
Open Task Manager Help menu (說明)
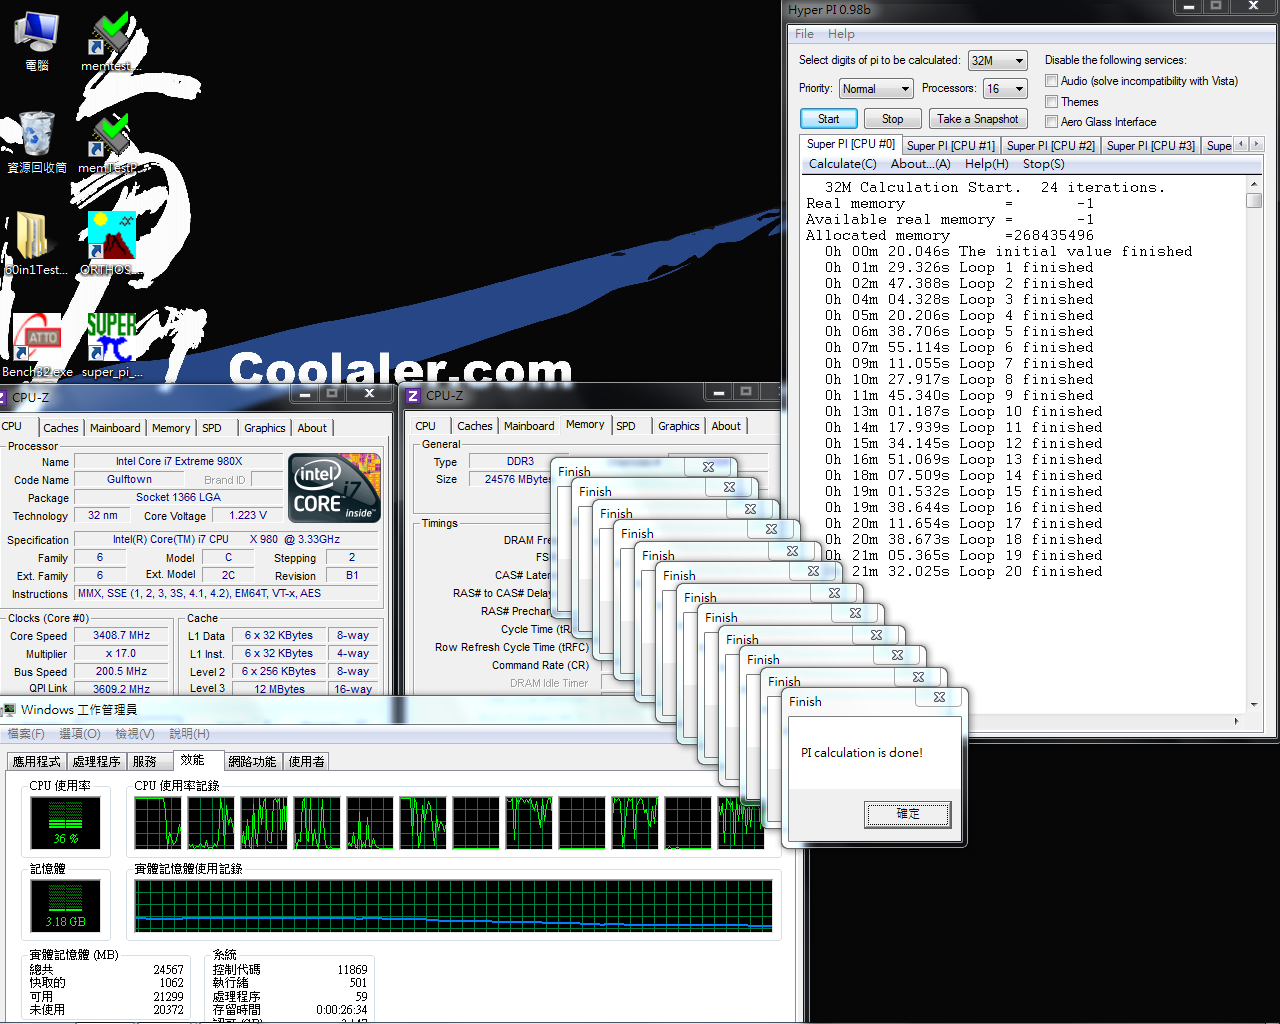click(x=189, y=734)
